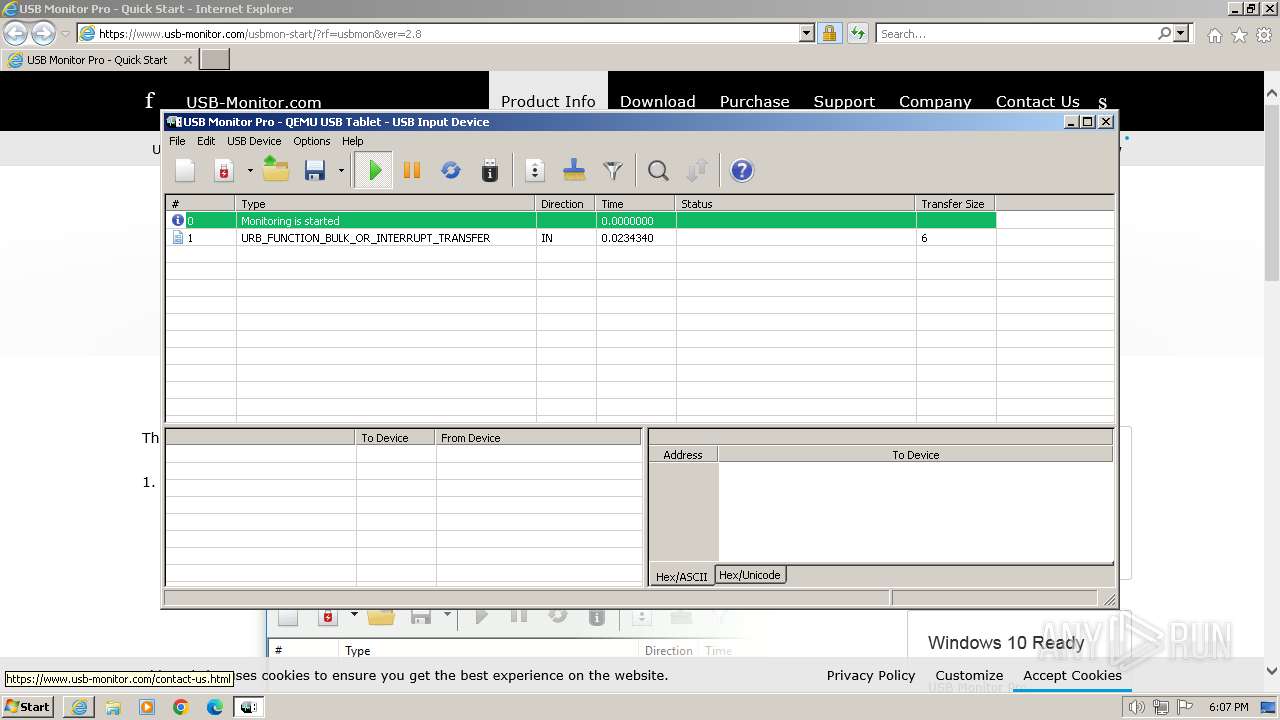
Task: Click the Open folder toolbar icon
Action: click(x=276, y=171)
